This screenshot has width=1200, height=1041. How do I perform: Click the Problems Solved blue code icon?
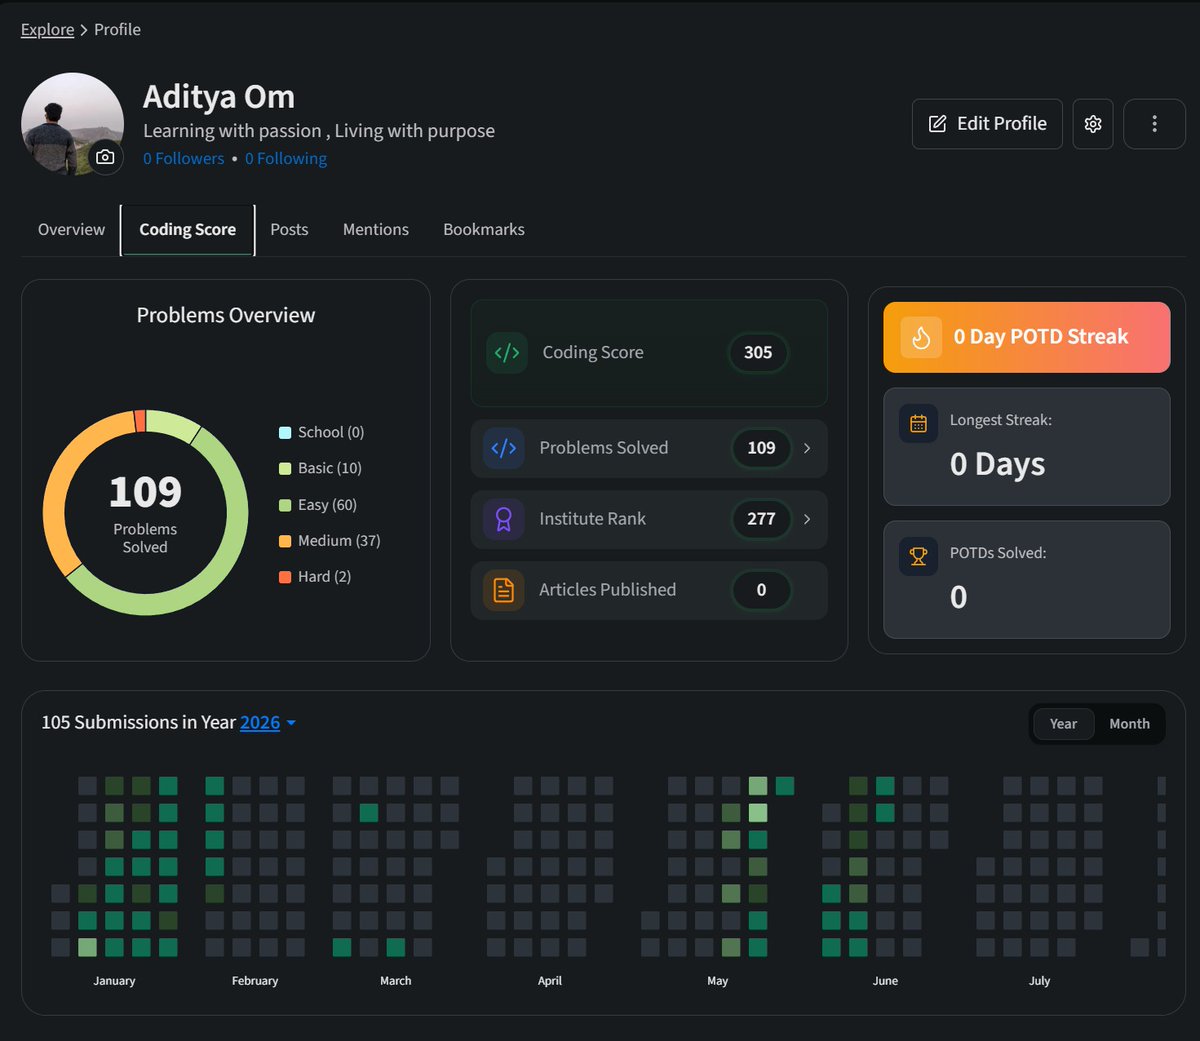click(504, 448)
